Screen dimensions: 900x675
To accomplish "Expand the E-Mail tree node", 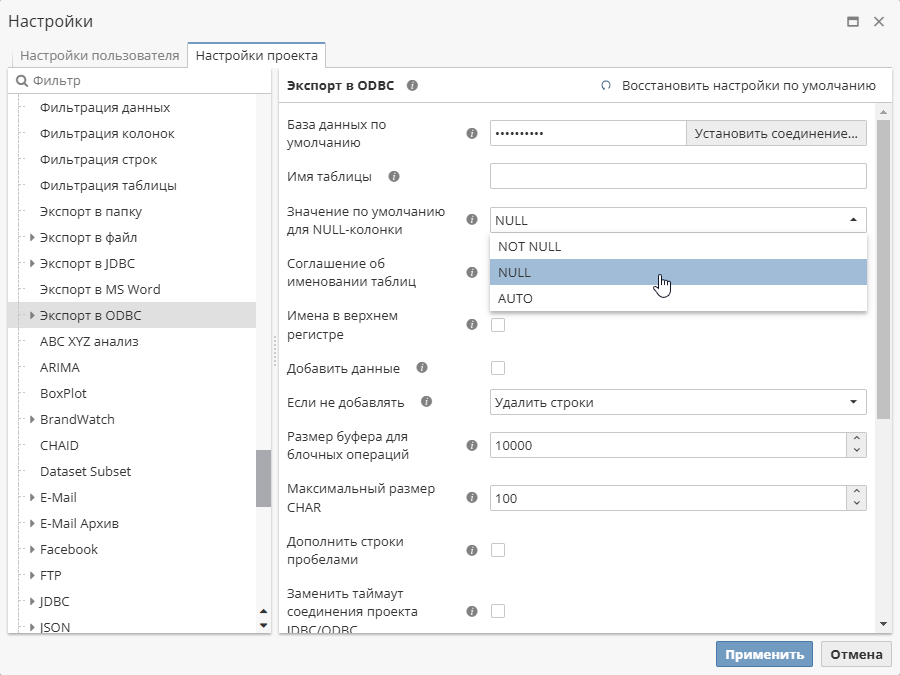I will (x=32, y=497).
